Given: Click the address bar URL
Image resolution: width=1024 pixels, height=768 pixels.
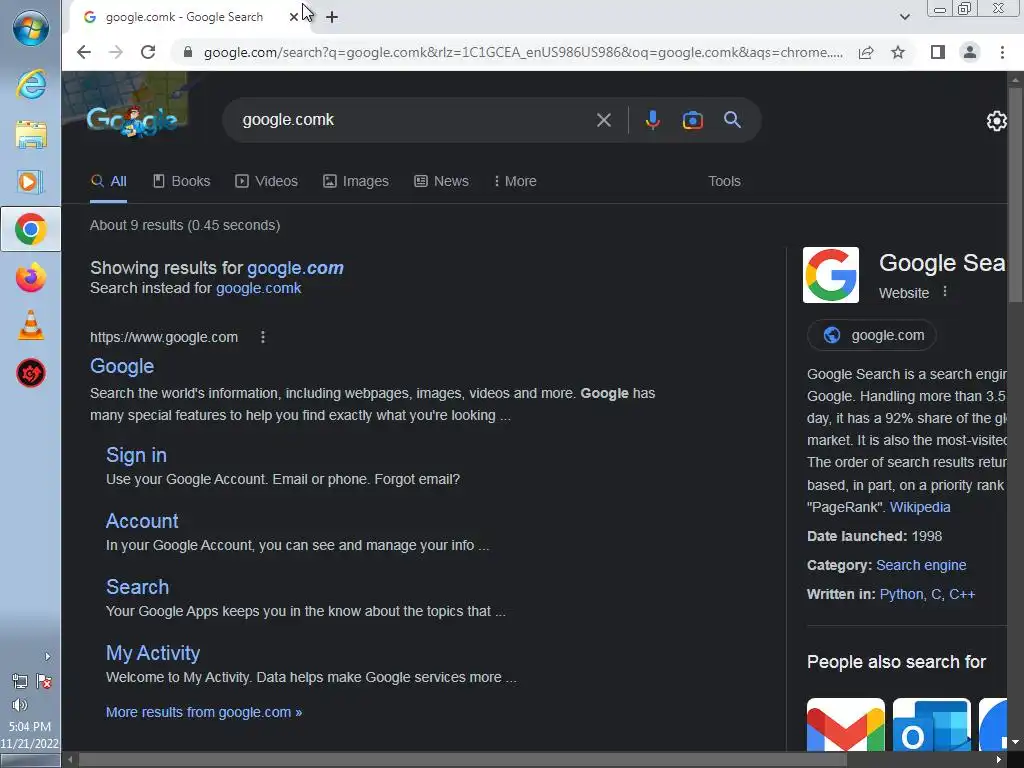Looking at the screenshot, I should (x=522, y=52).
